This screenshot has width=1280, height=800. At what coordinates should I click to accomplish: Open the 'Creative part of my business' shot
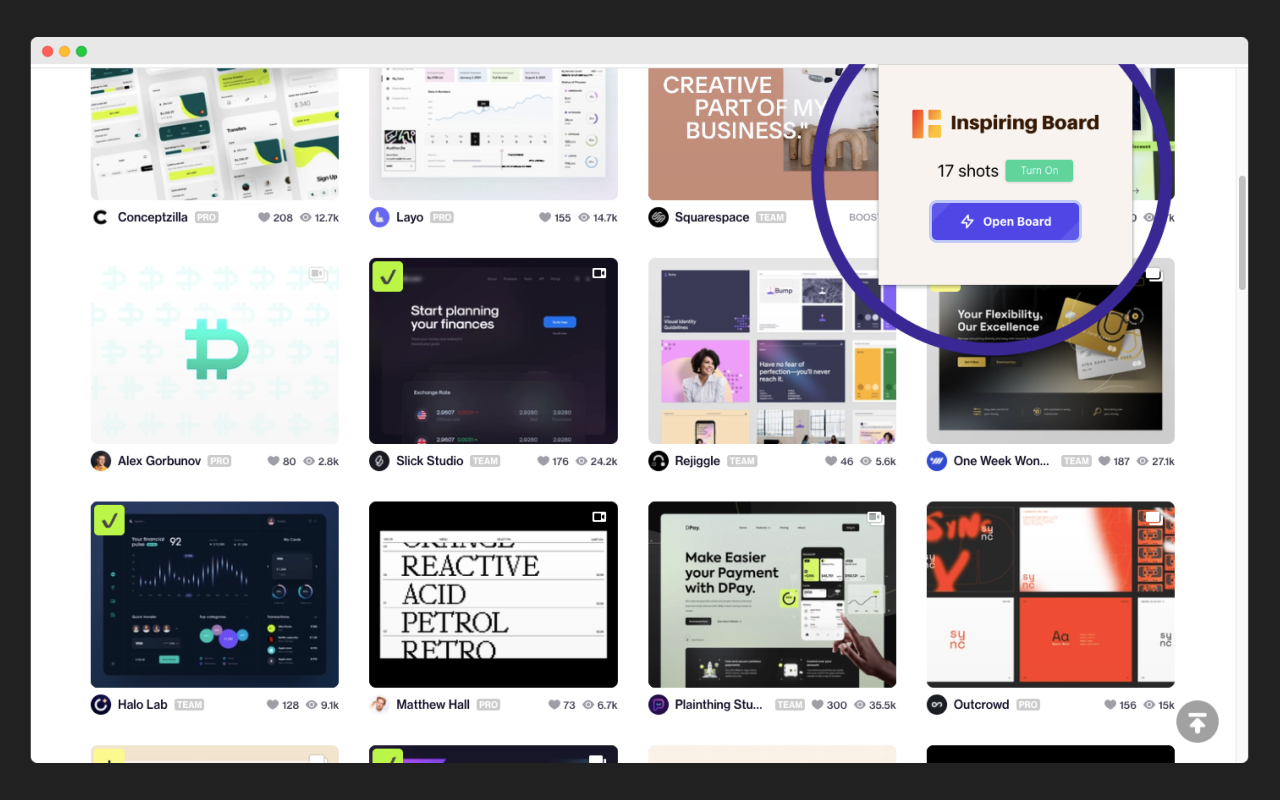(x=762, y=133)
